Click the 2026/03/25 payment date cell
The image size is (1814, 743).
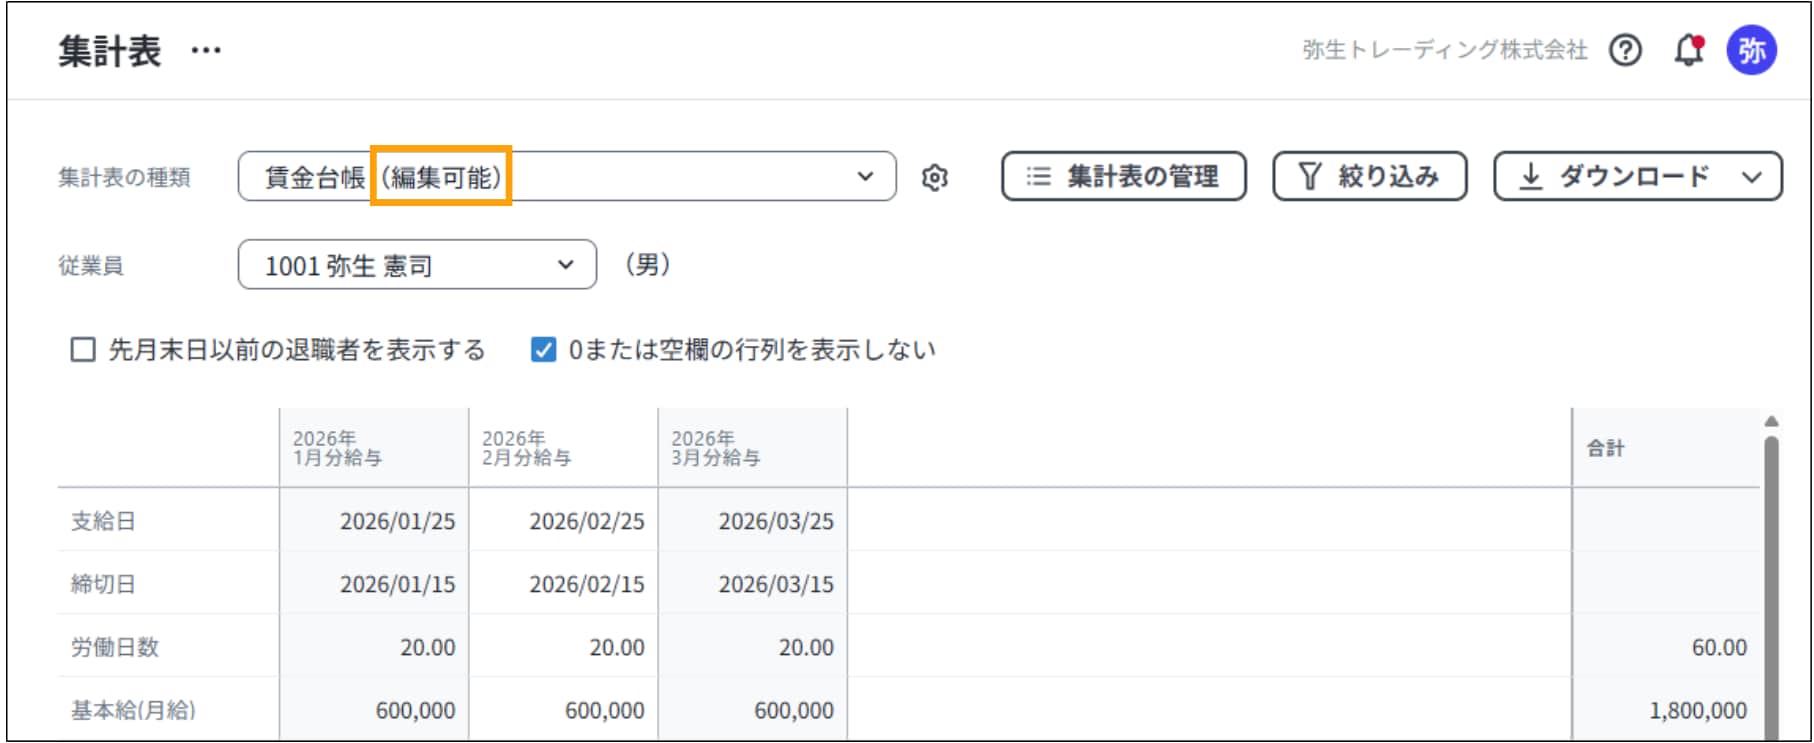(x=752, y=521)
